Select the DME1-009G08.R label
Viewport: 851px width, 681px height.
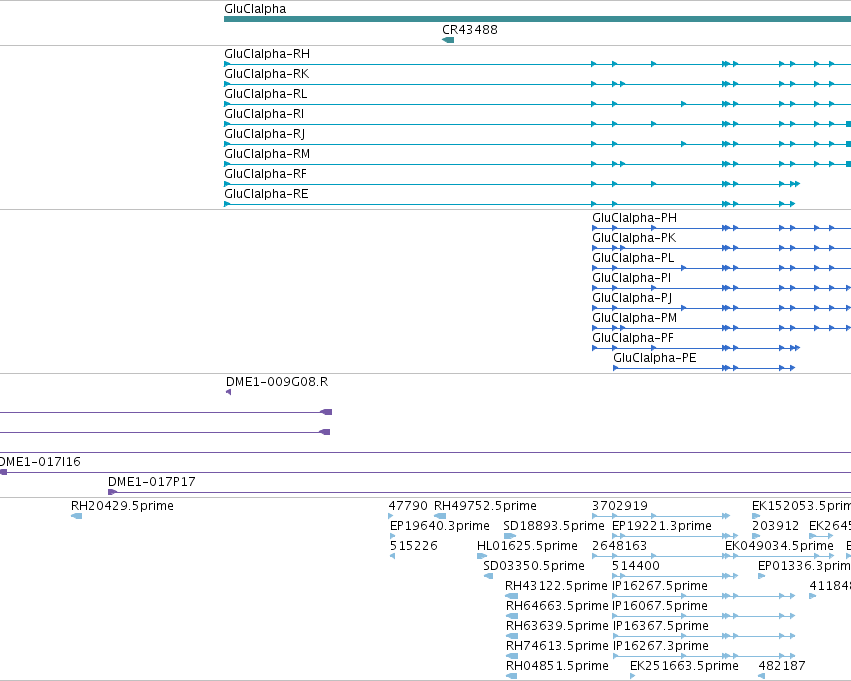[277, 382]
